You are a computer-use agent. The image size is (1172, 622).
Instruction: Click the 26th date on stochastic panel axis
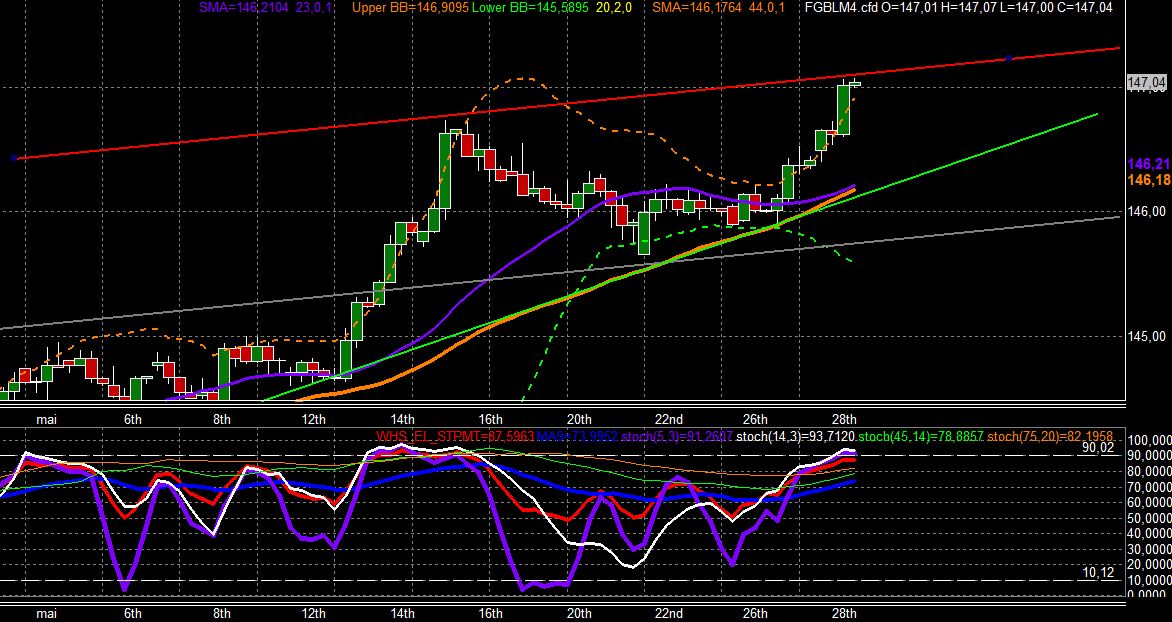[x=756, y=613]
